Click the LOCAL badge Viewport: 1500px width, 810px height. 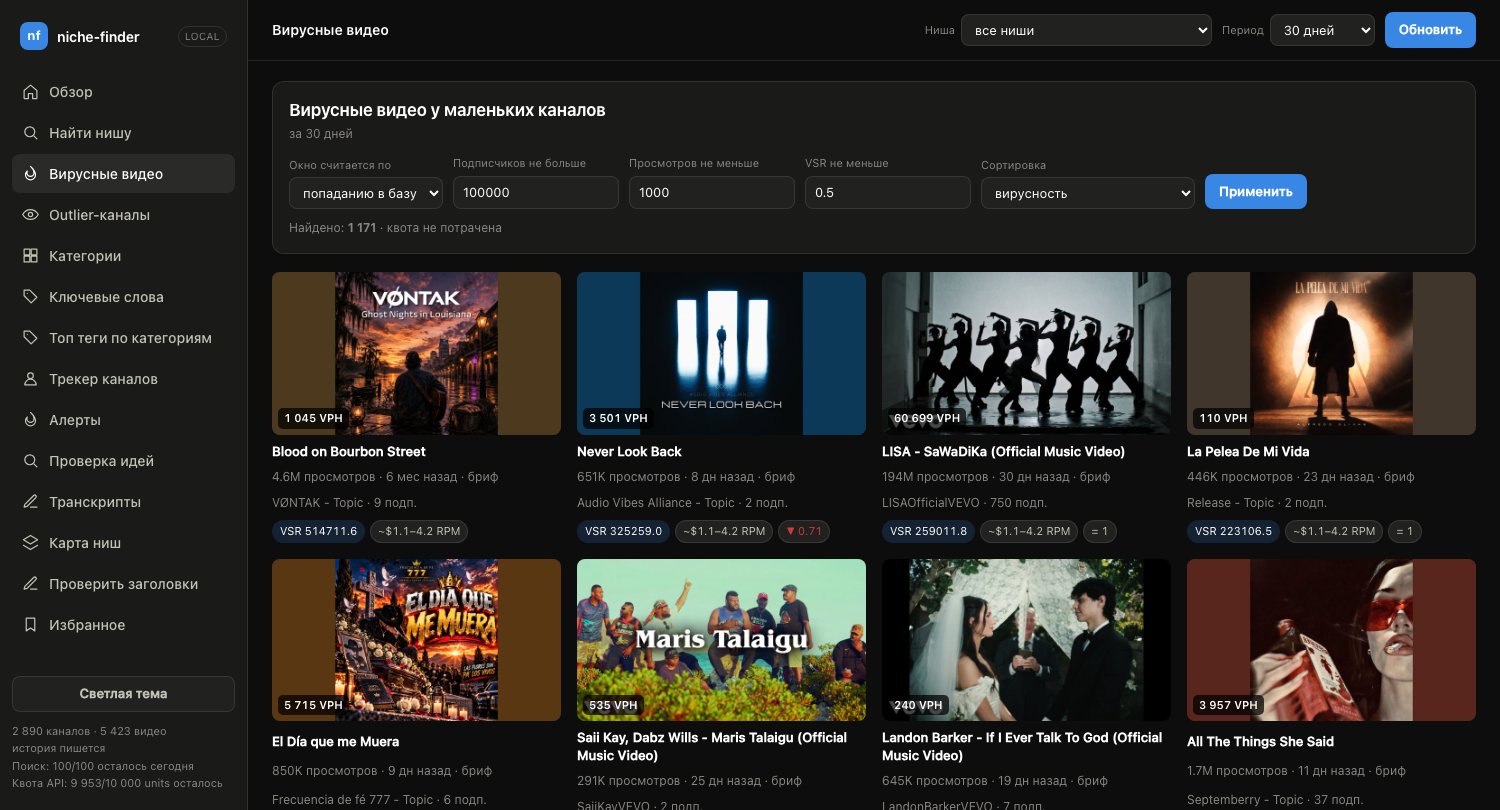202,37
